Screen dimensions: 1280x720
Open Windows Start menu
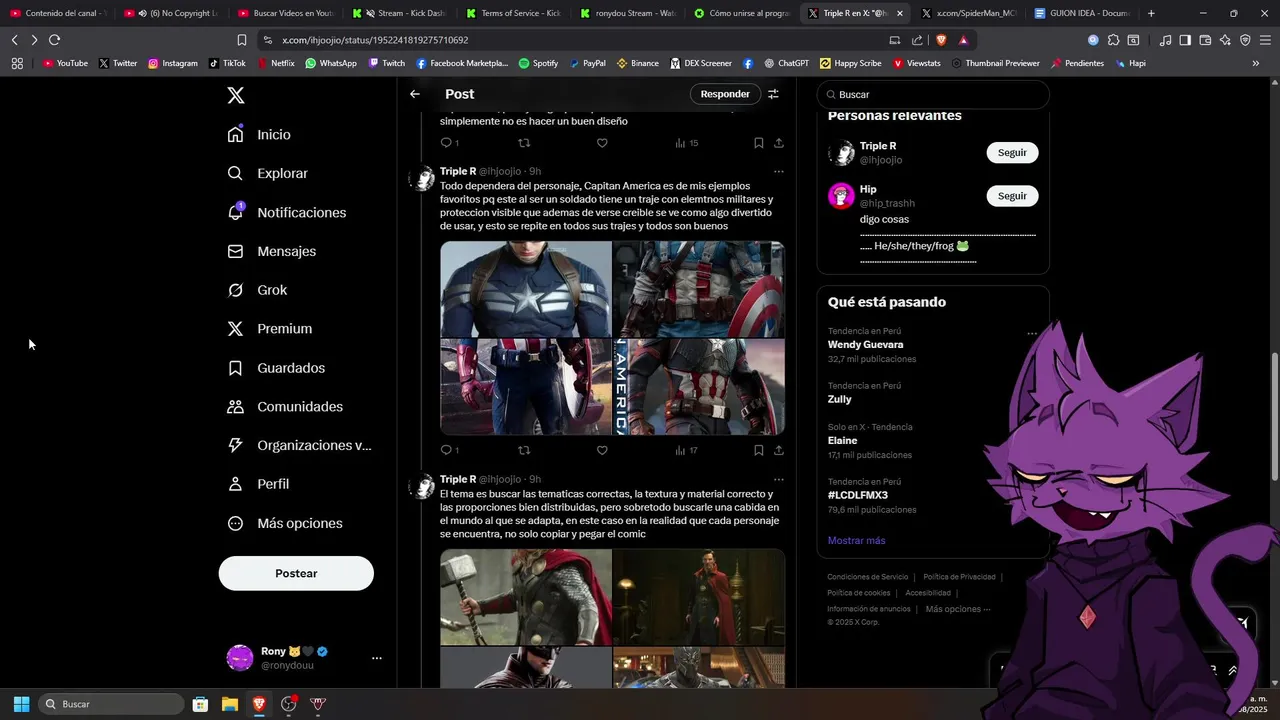point(21,704)
